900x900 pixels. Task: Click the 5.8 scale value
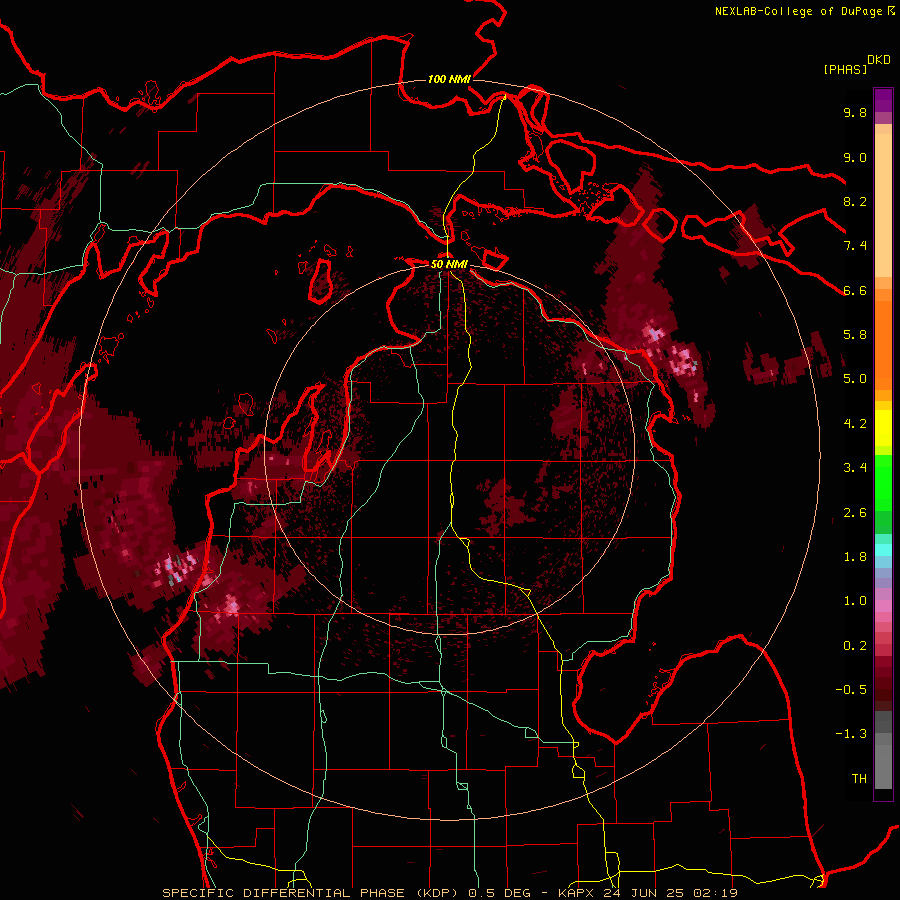(855, 335)
